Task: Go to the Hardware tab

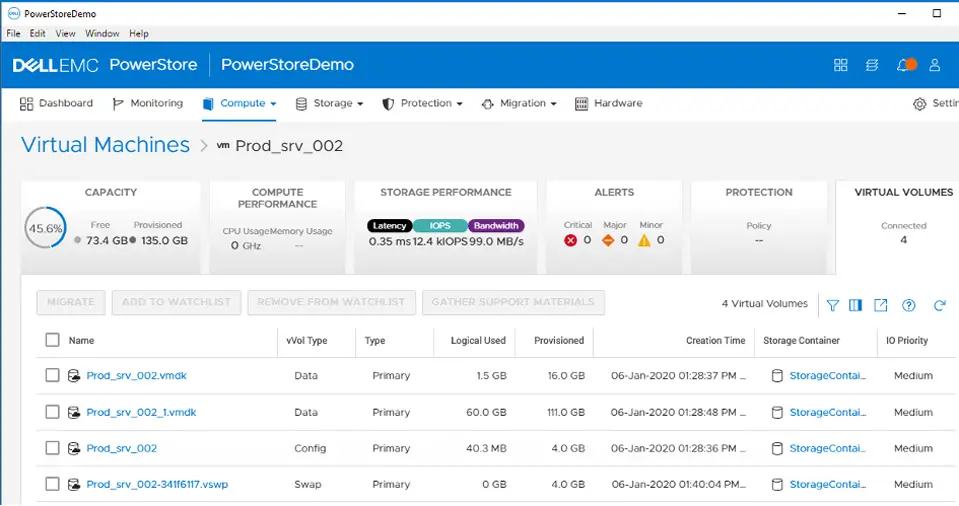Action: (609, 103)
